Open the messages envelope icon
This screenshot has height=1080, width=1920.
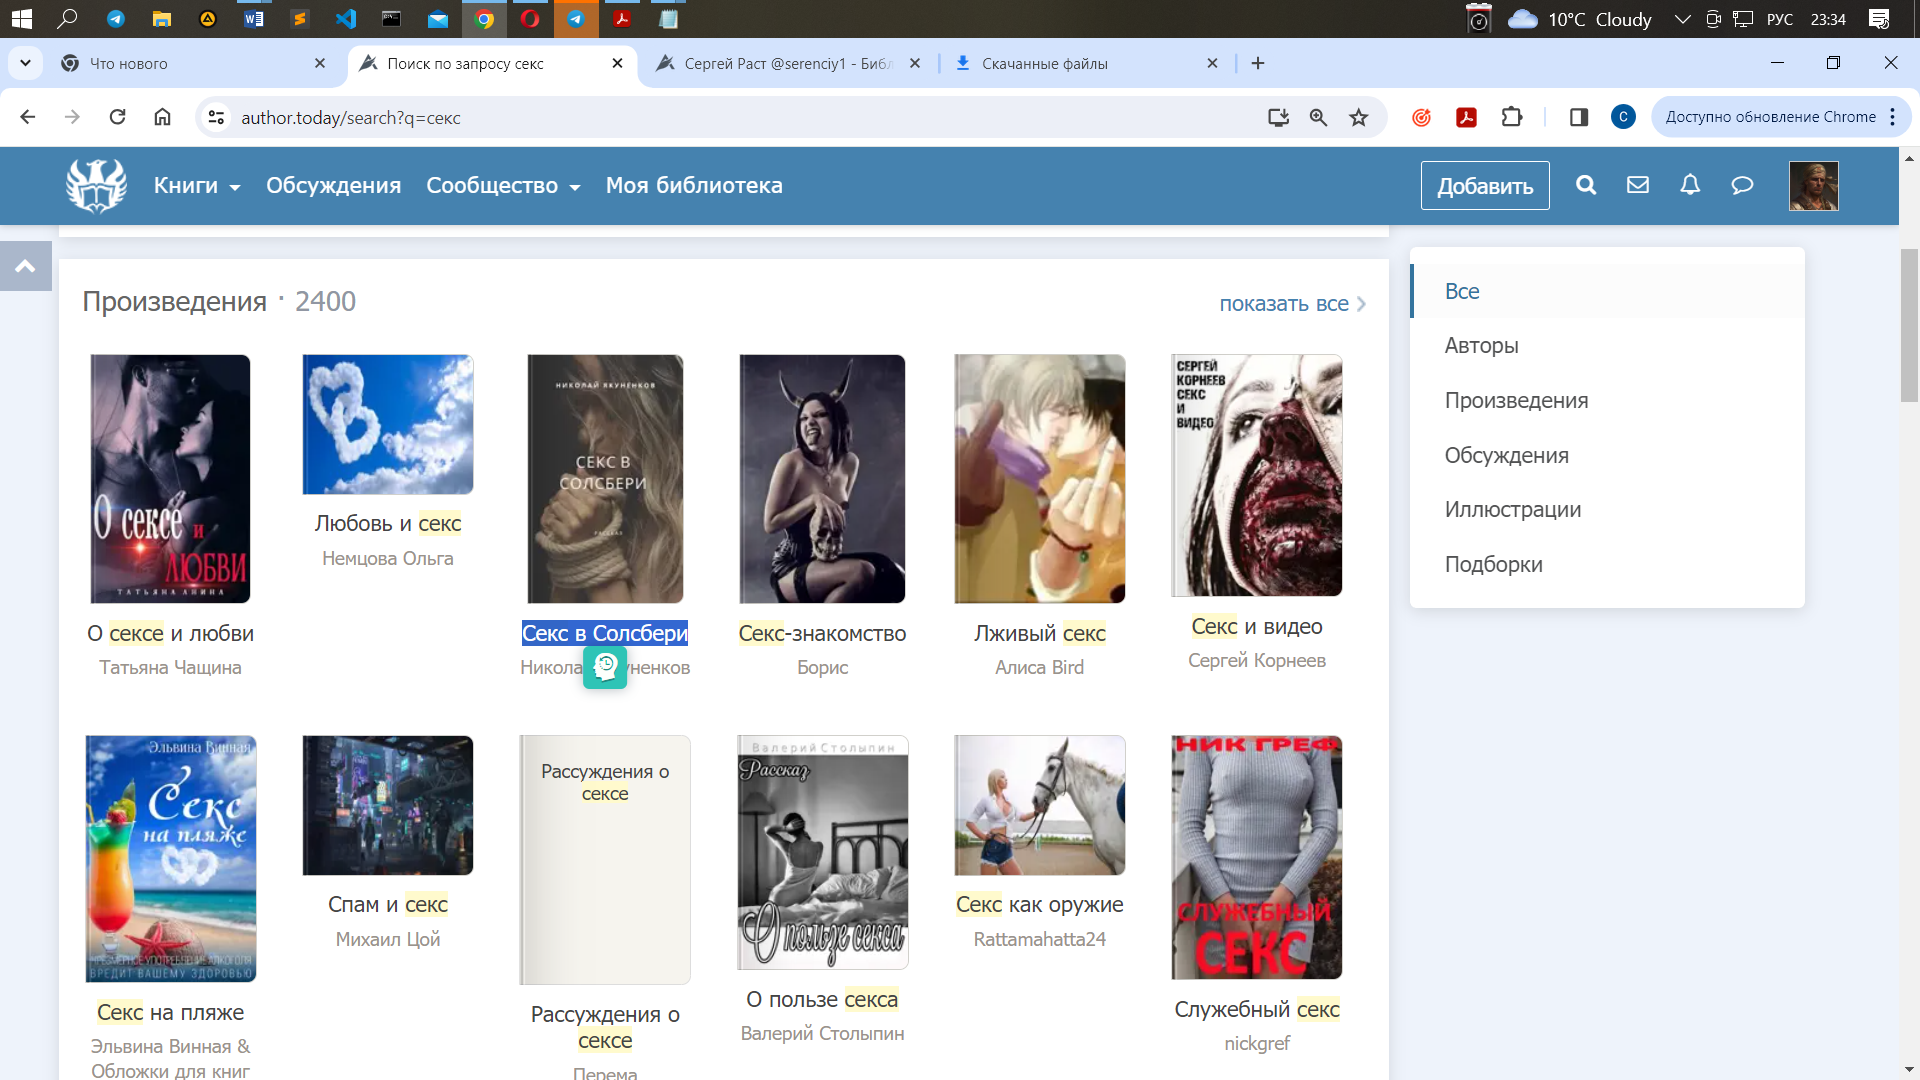tap(1638, 185)
